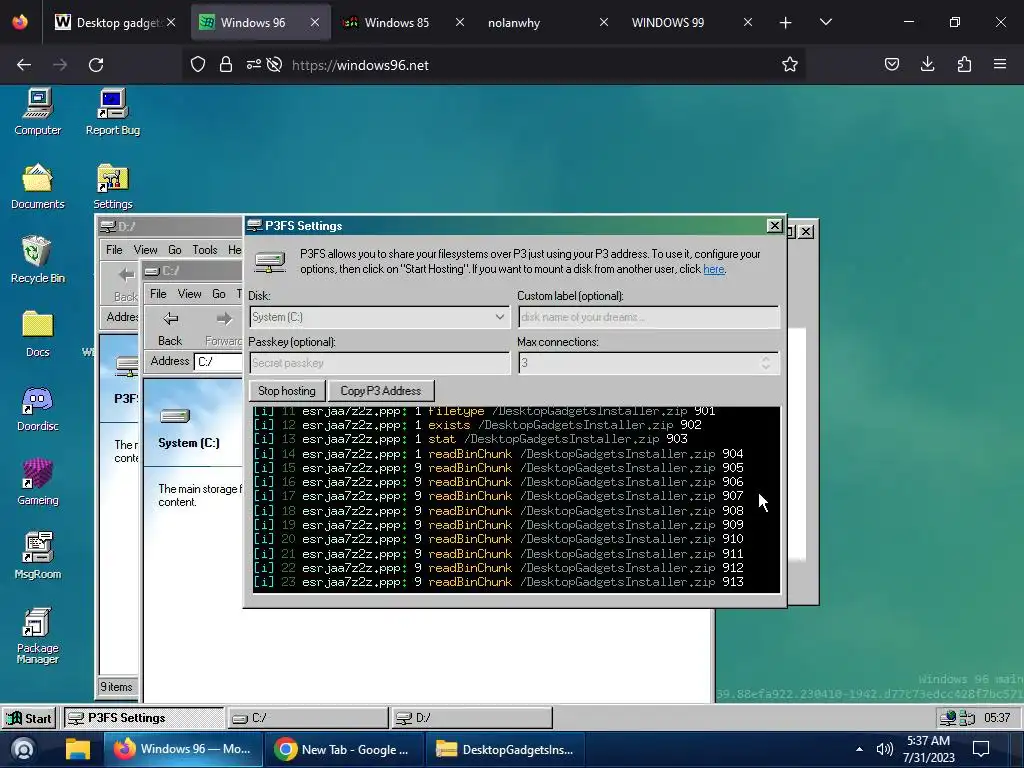
Task: Click Copy P3 Address button
Action: click(381, 391)
